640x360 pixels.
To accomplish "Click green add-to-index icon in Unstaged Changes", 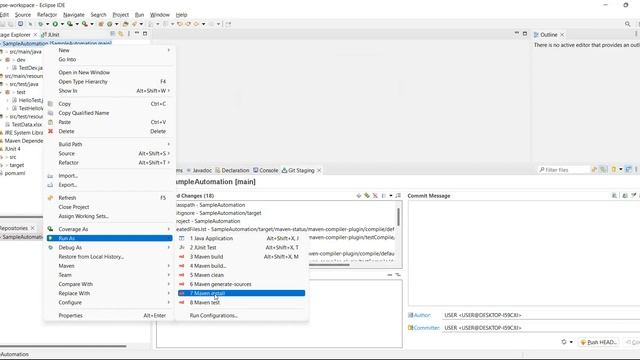I will [367, 196].
